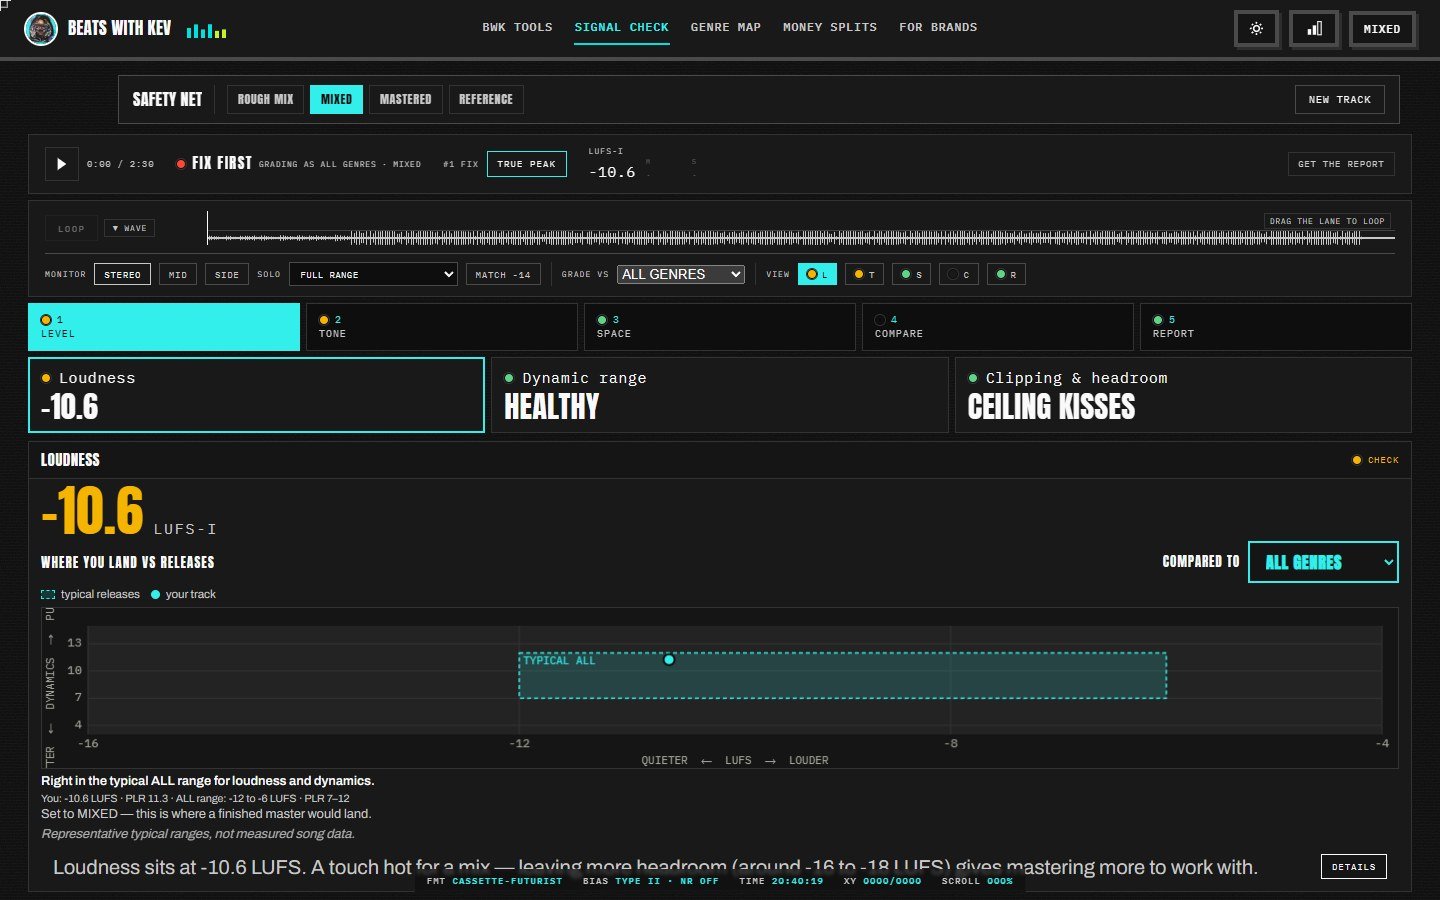Open the Grade vs All Genres dropdown
The image size is (1440, 900).
(x=681, y=274)
